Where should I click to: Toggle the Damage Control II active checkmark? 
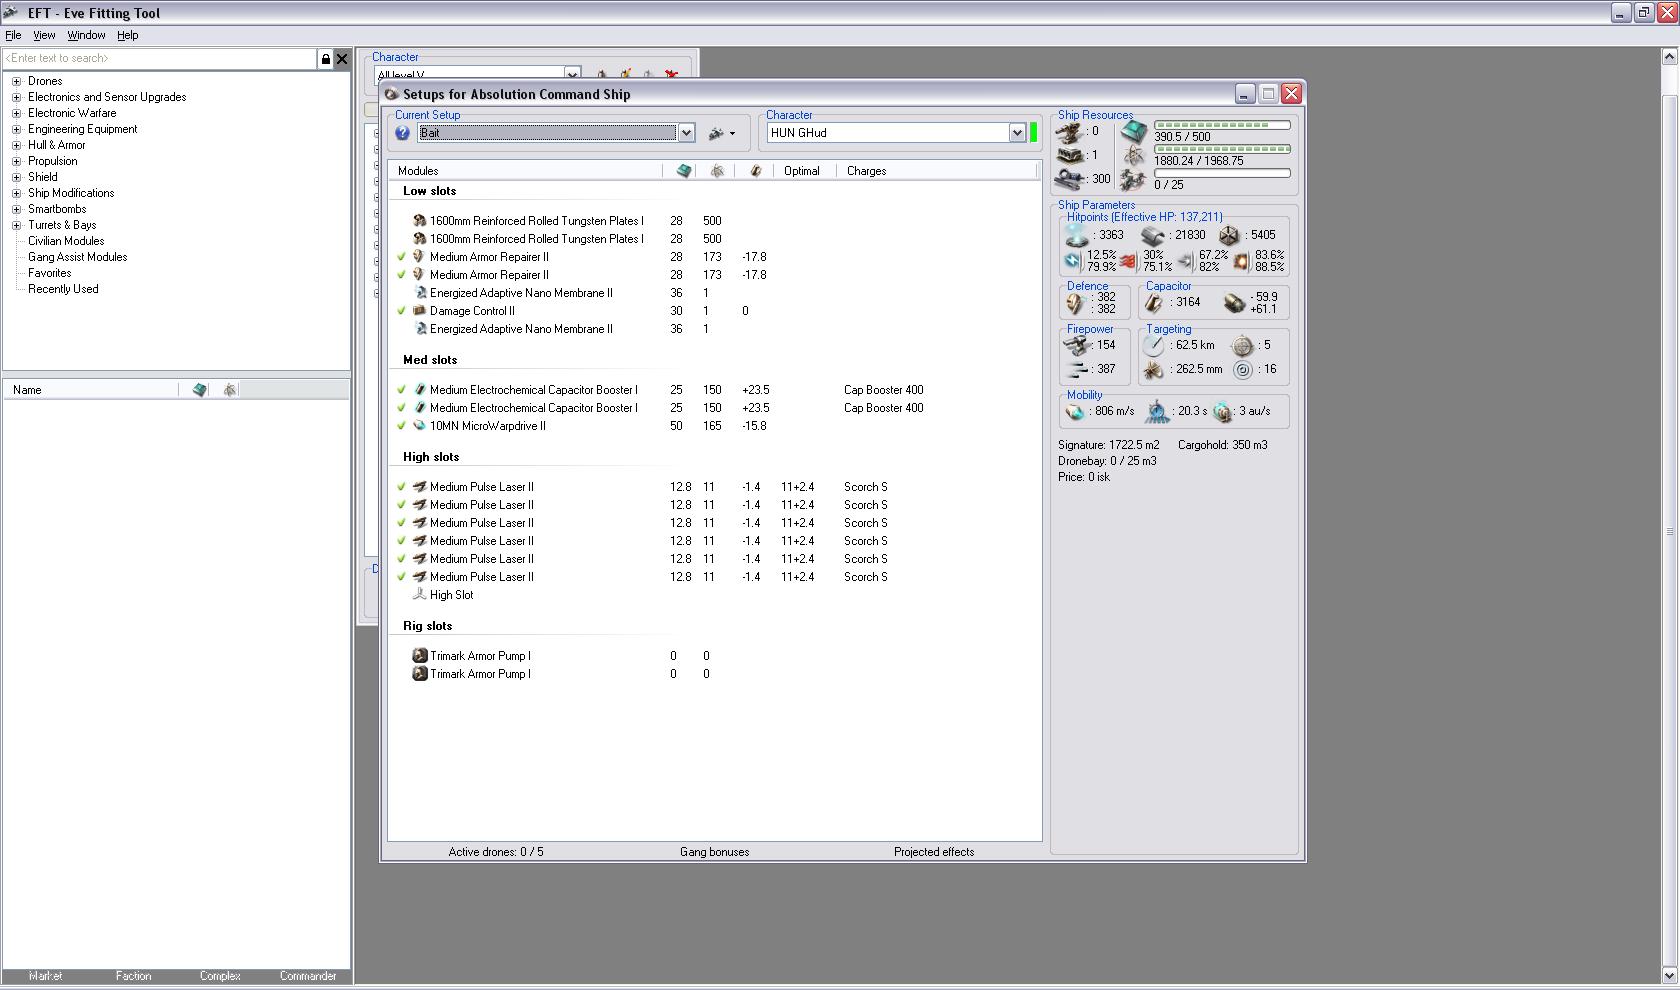402,311
